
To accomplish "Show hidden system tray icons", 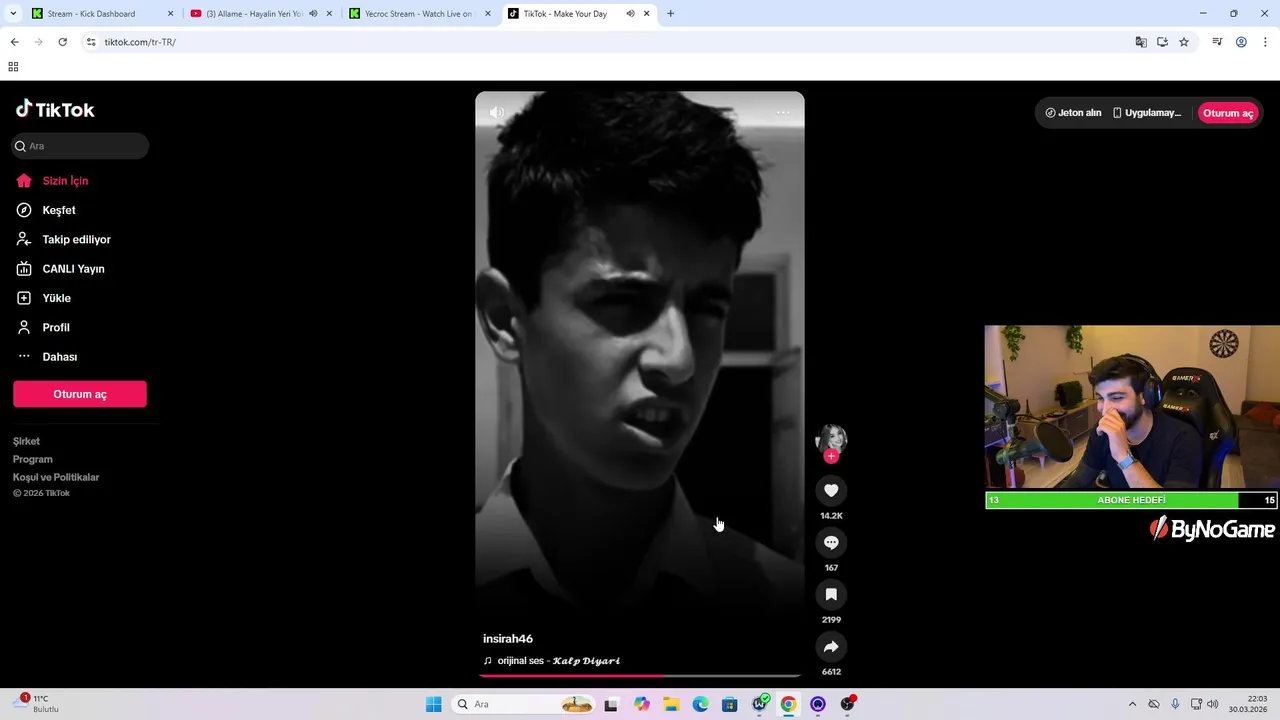I will click(x=1132, y=704).
